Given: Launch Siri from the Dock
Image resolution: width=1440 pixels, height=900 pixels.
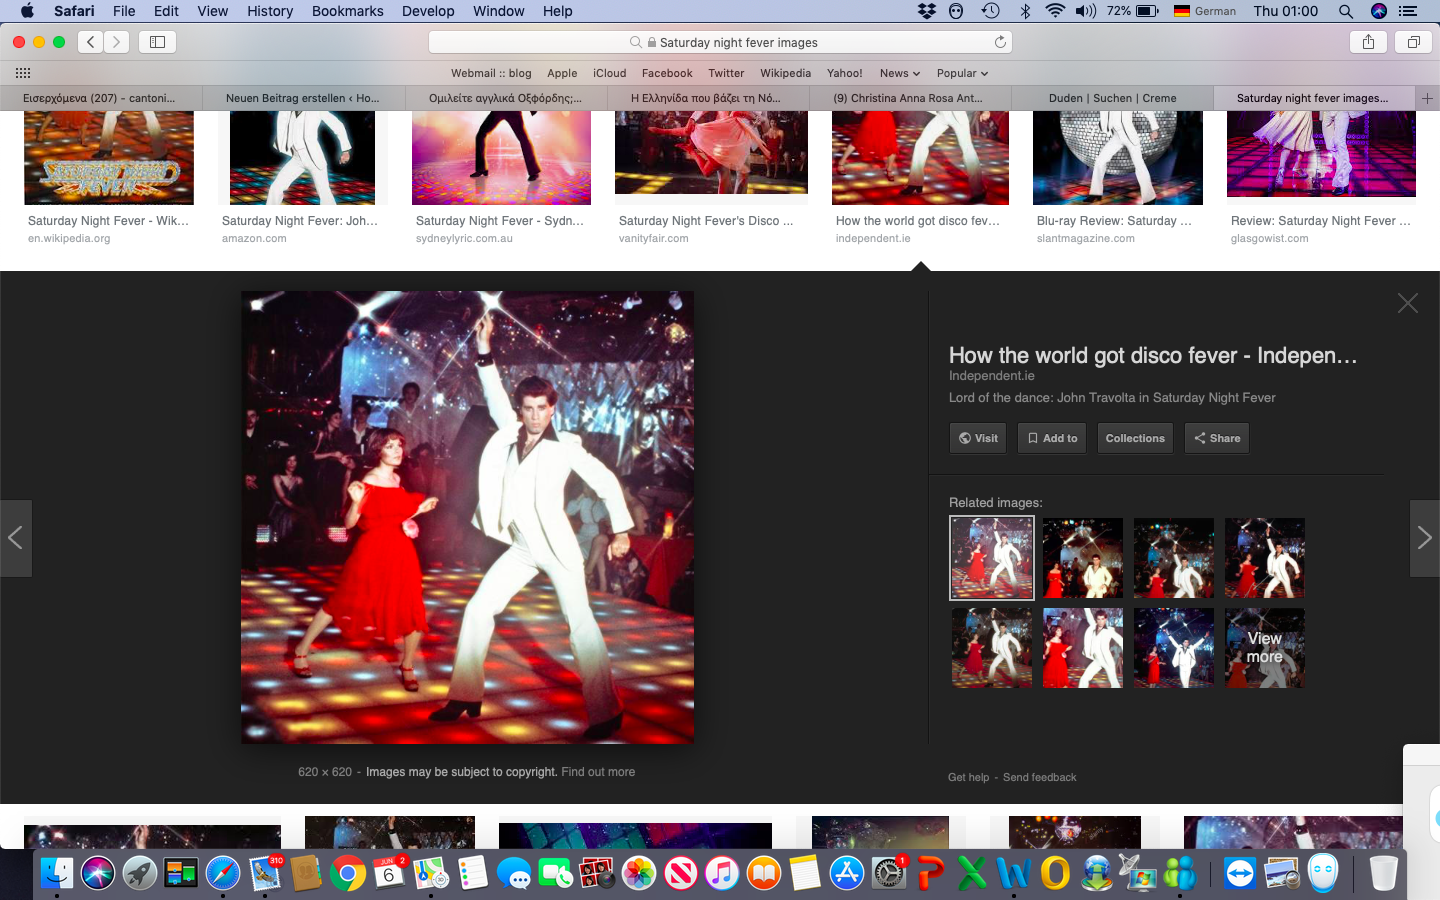Looking at the screenshot, I should coord(98,873).
